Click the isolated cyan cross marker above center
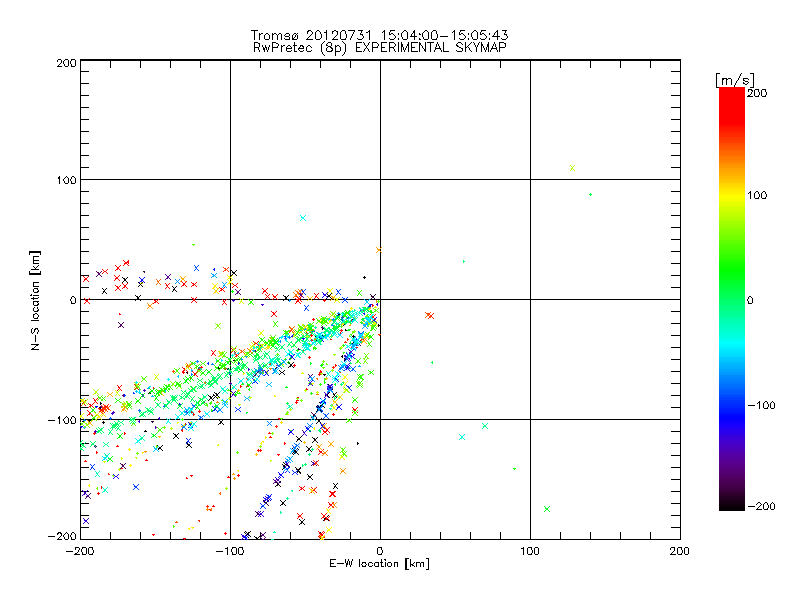The image size is (800, 600). pyautogui.click(x=303, y=218)
